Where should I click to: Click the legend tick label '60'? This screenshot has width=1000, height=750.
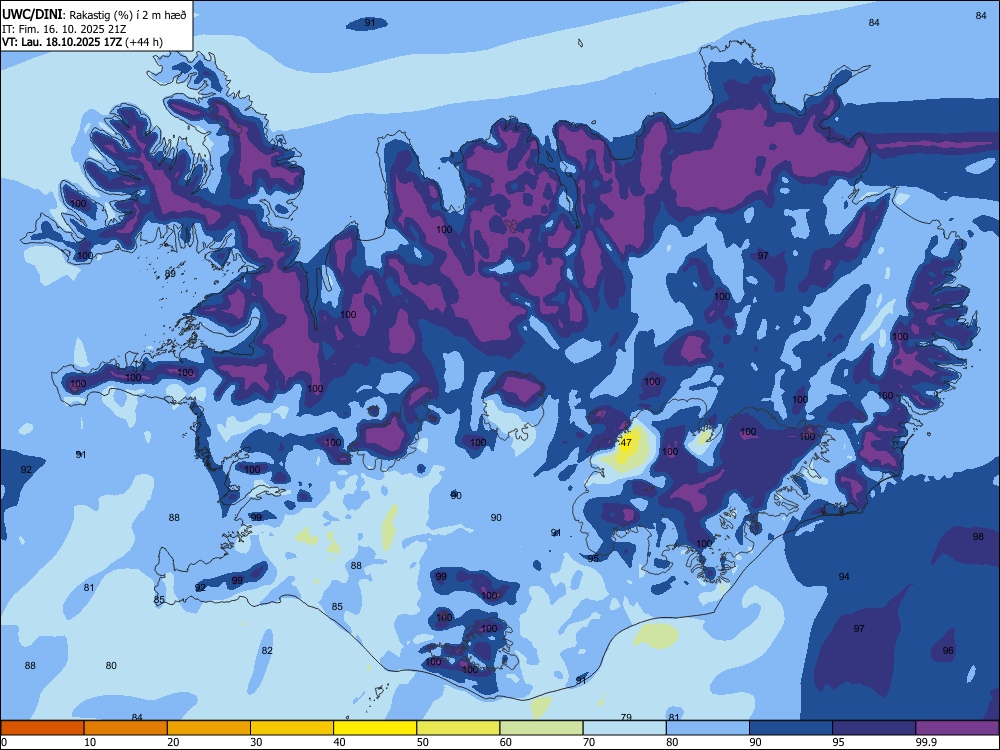tap(506, 742)
